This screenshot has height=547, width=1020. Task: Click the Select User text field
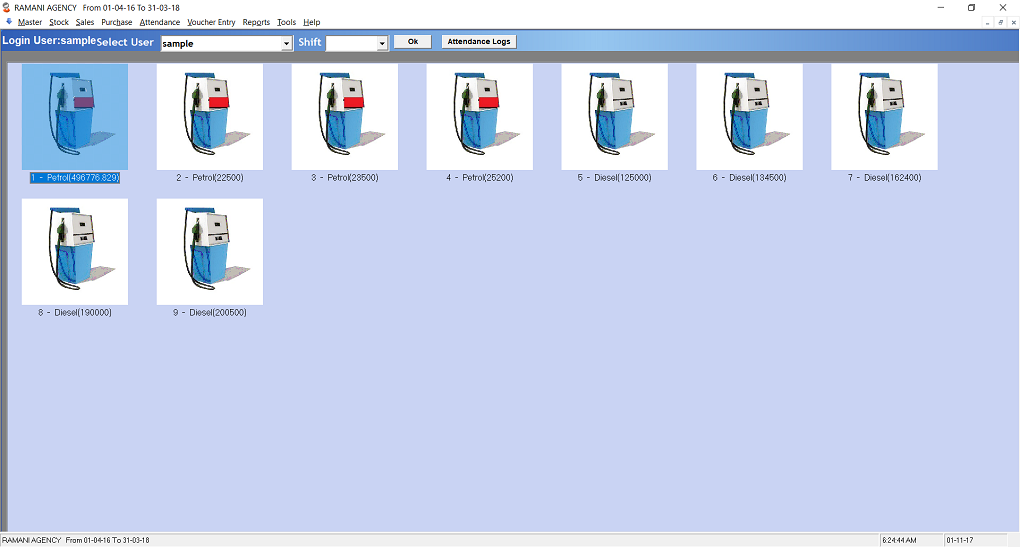220,43
